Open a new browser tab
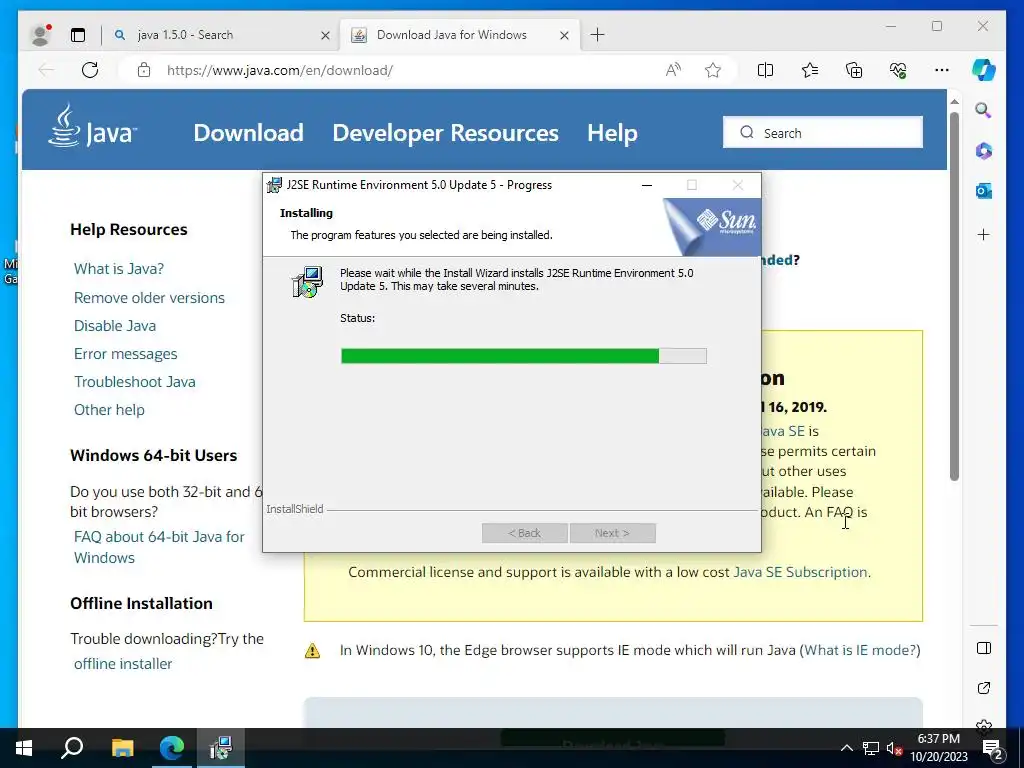The image size is (1024, 768). [597, 35]
